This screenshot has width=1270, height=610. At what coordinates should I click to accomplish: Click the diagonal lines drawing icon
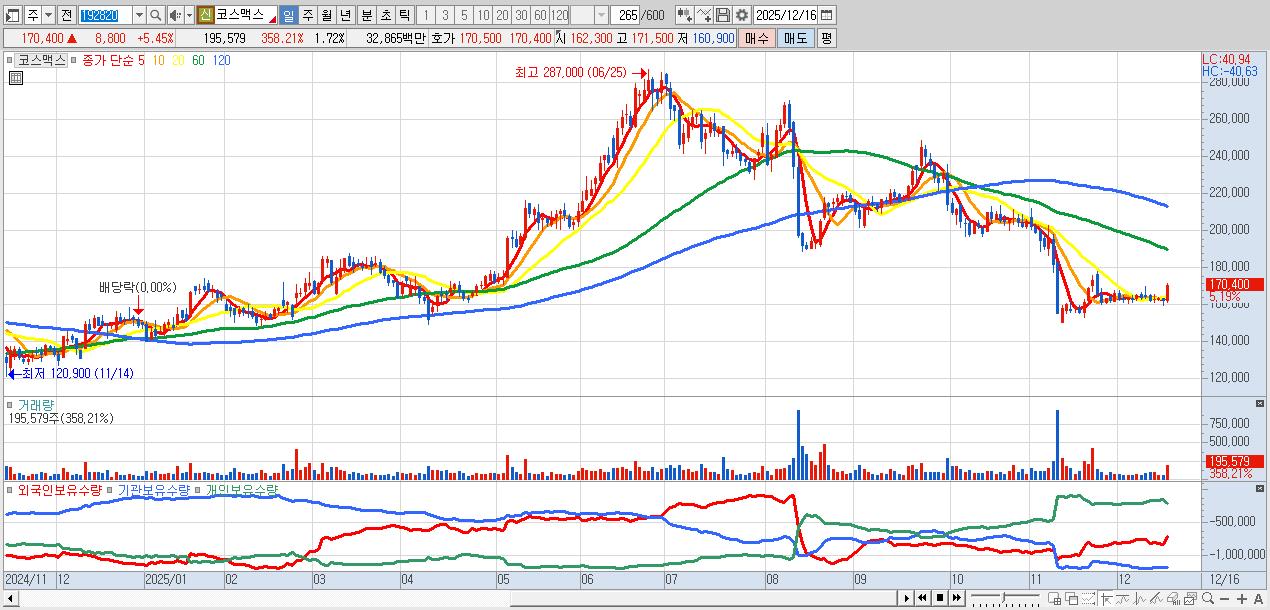pos(1157,598)
